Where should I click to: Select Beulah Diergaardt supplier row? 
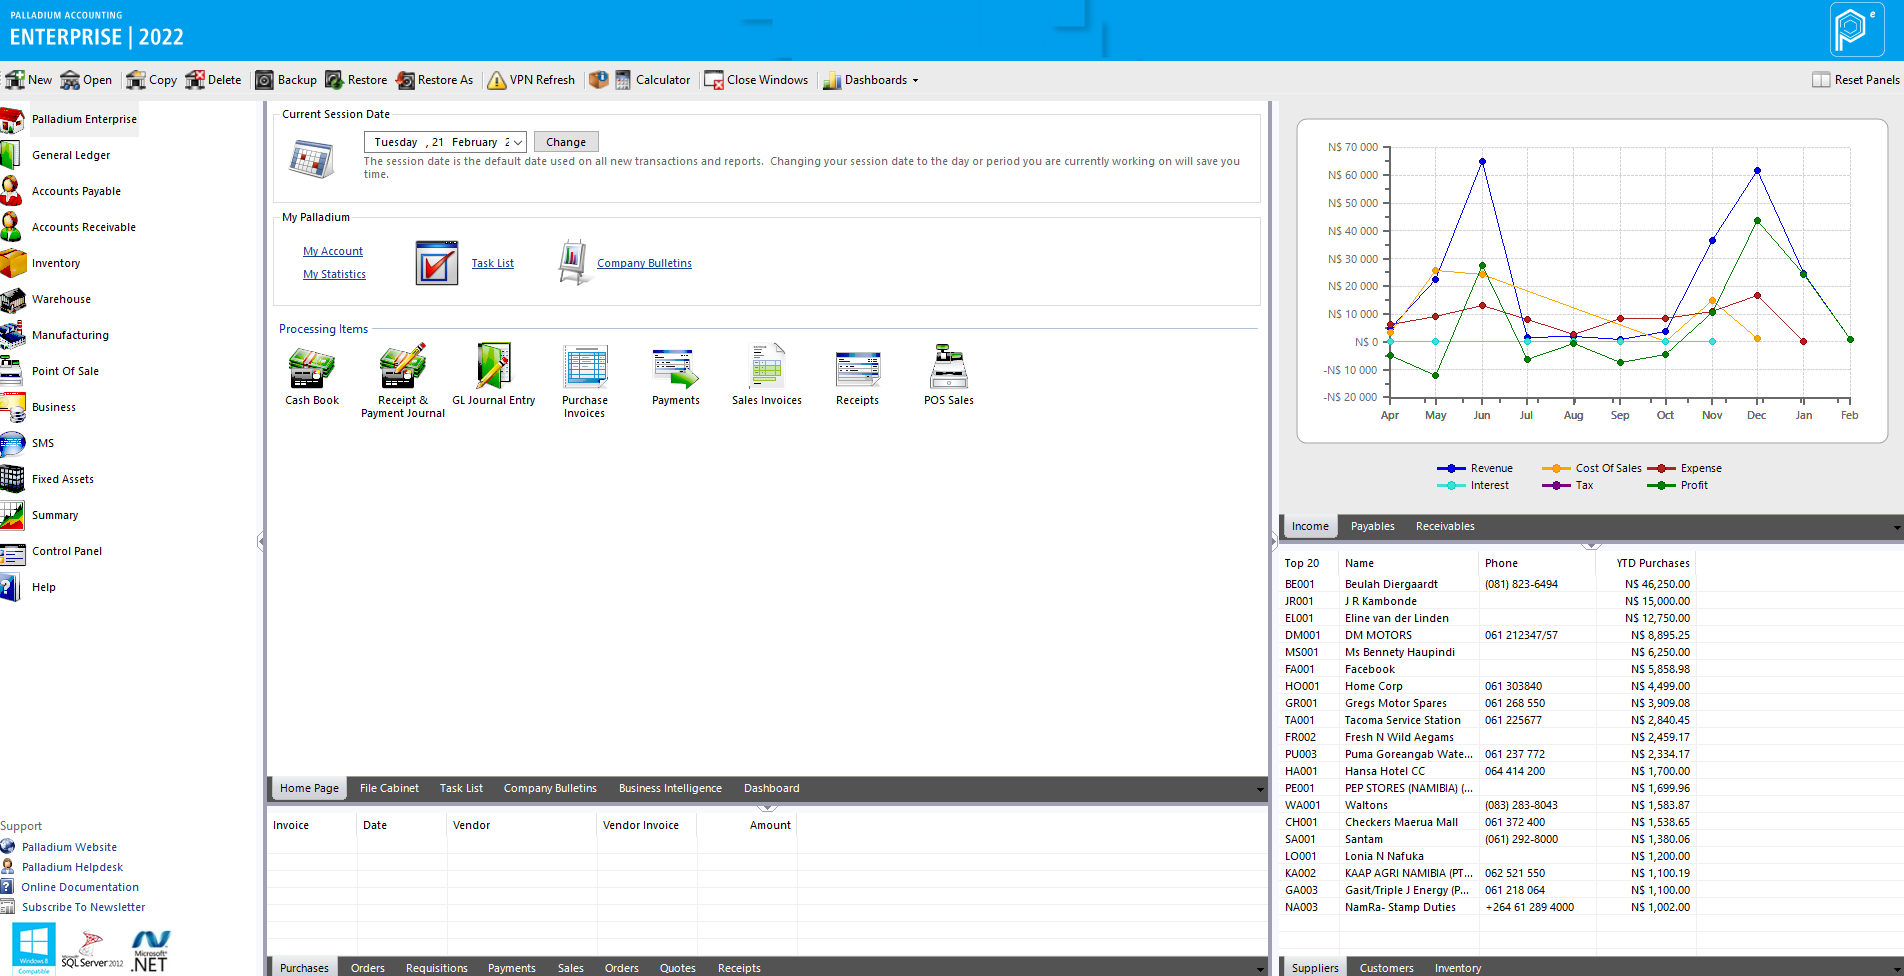coord(1488,584)
